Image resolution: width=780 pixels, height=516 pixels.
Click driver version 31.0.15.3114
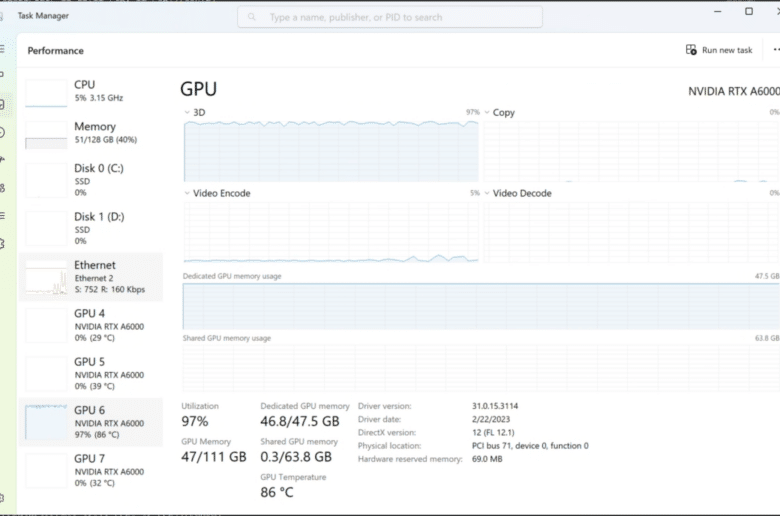(x=495, y=406)
